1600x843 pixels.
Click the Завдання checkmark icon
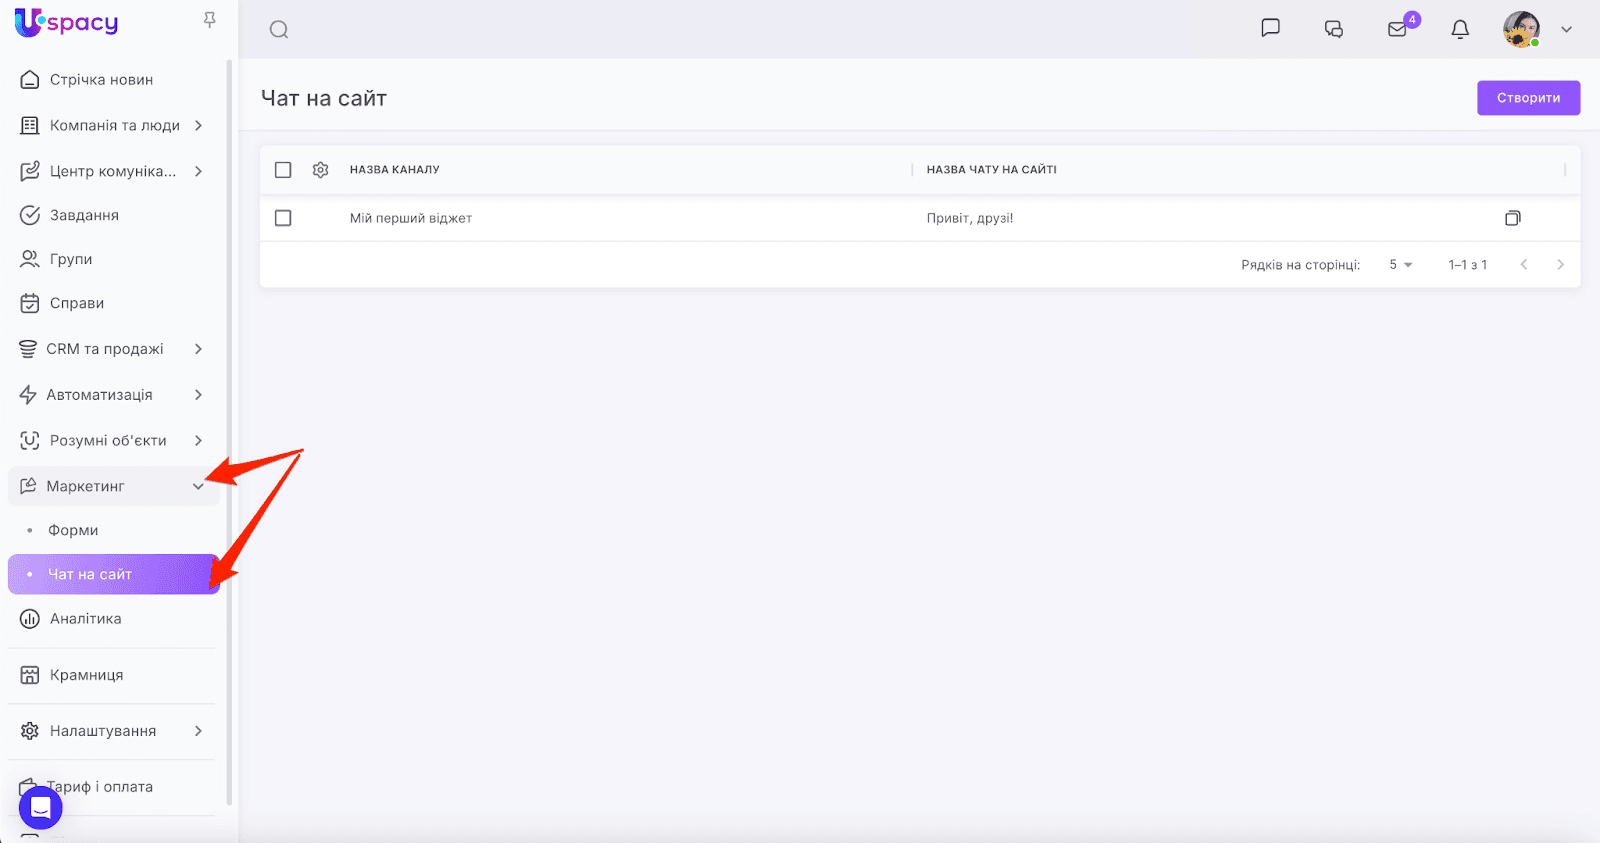point(30,215)
